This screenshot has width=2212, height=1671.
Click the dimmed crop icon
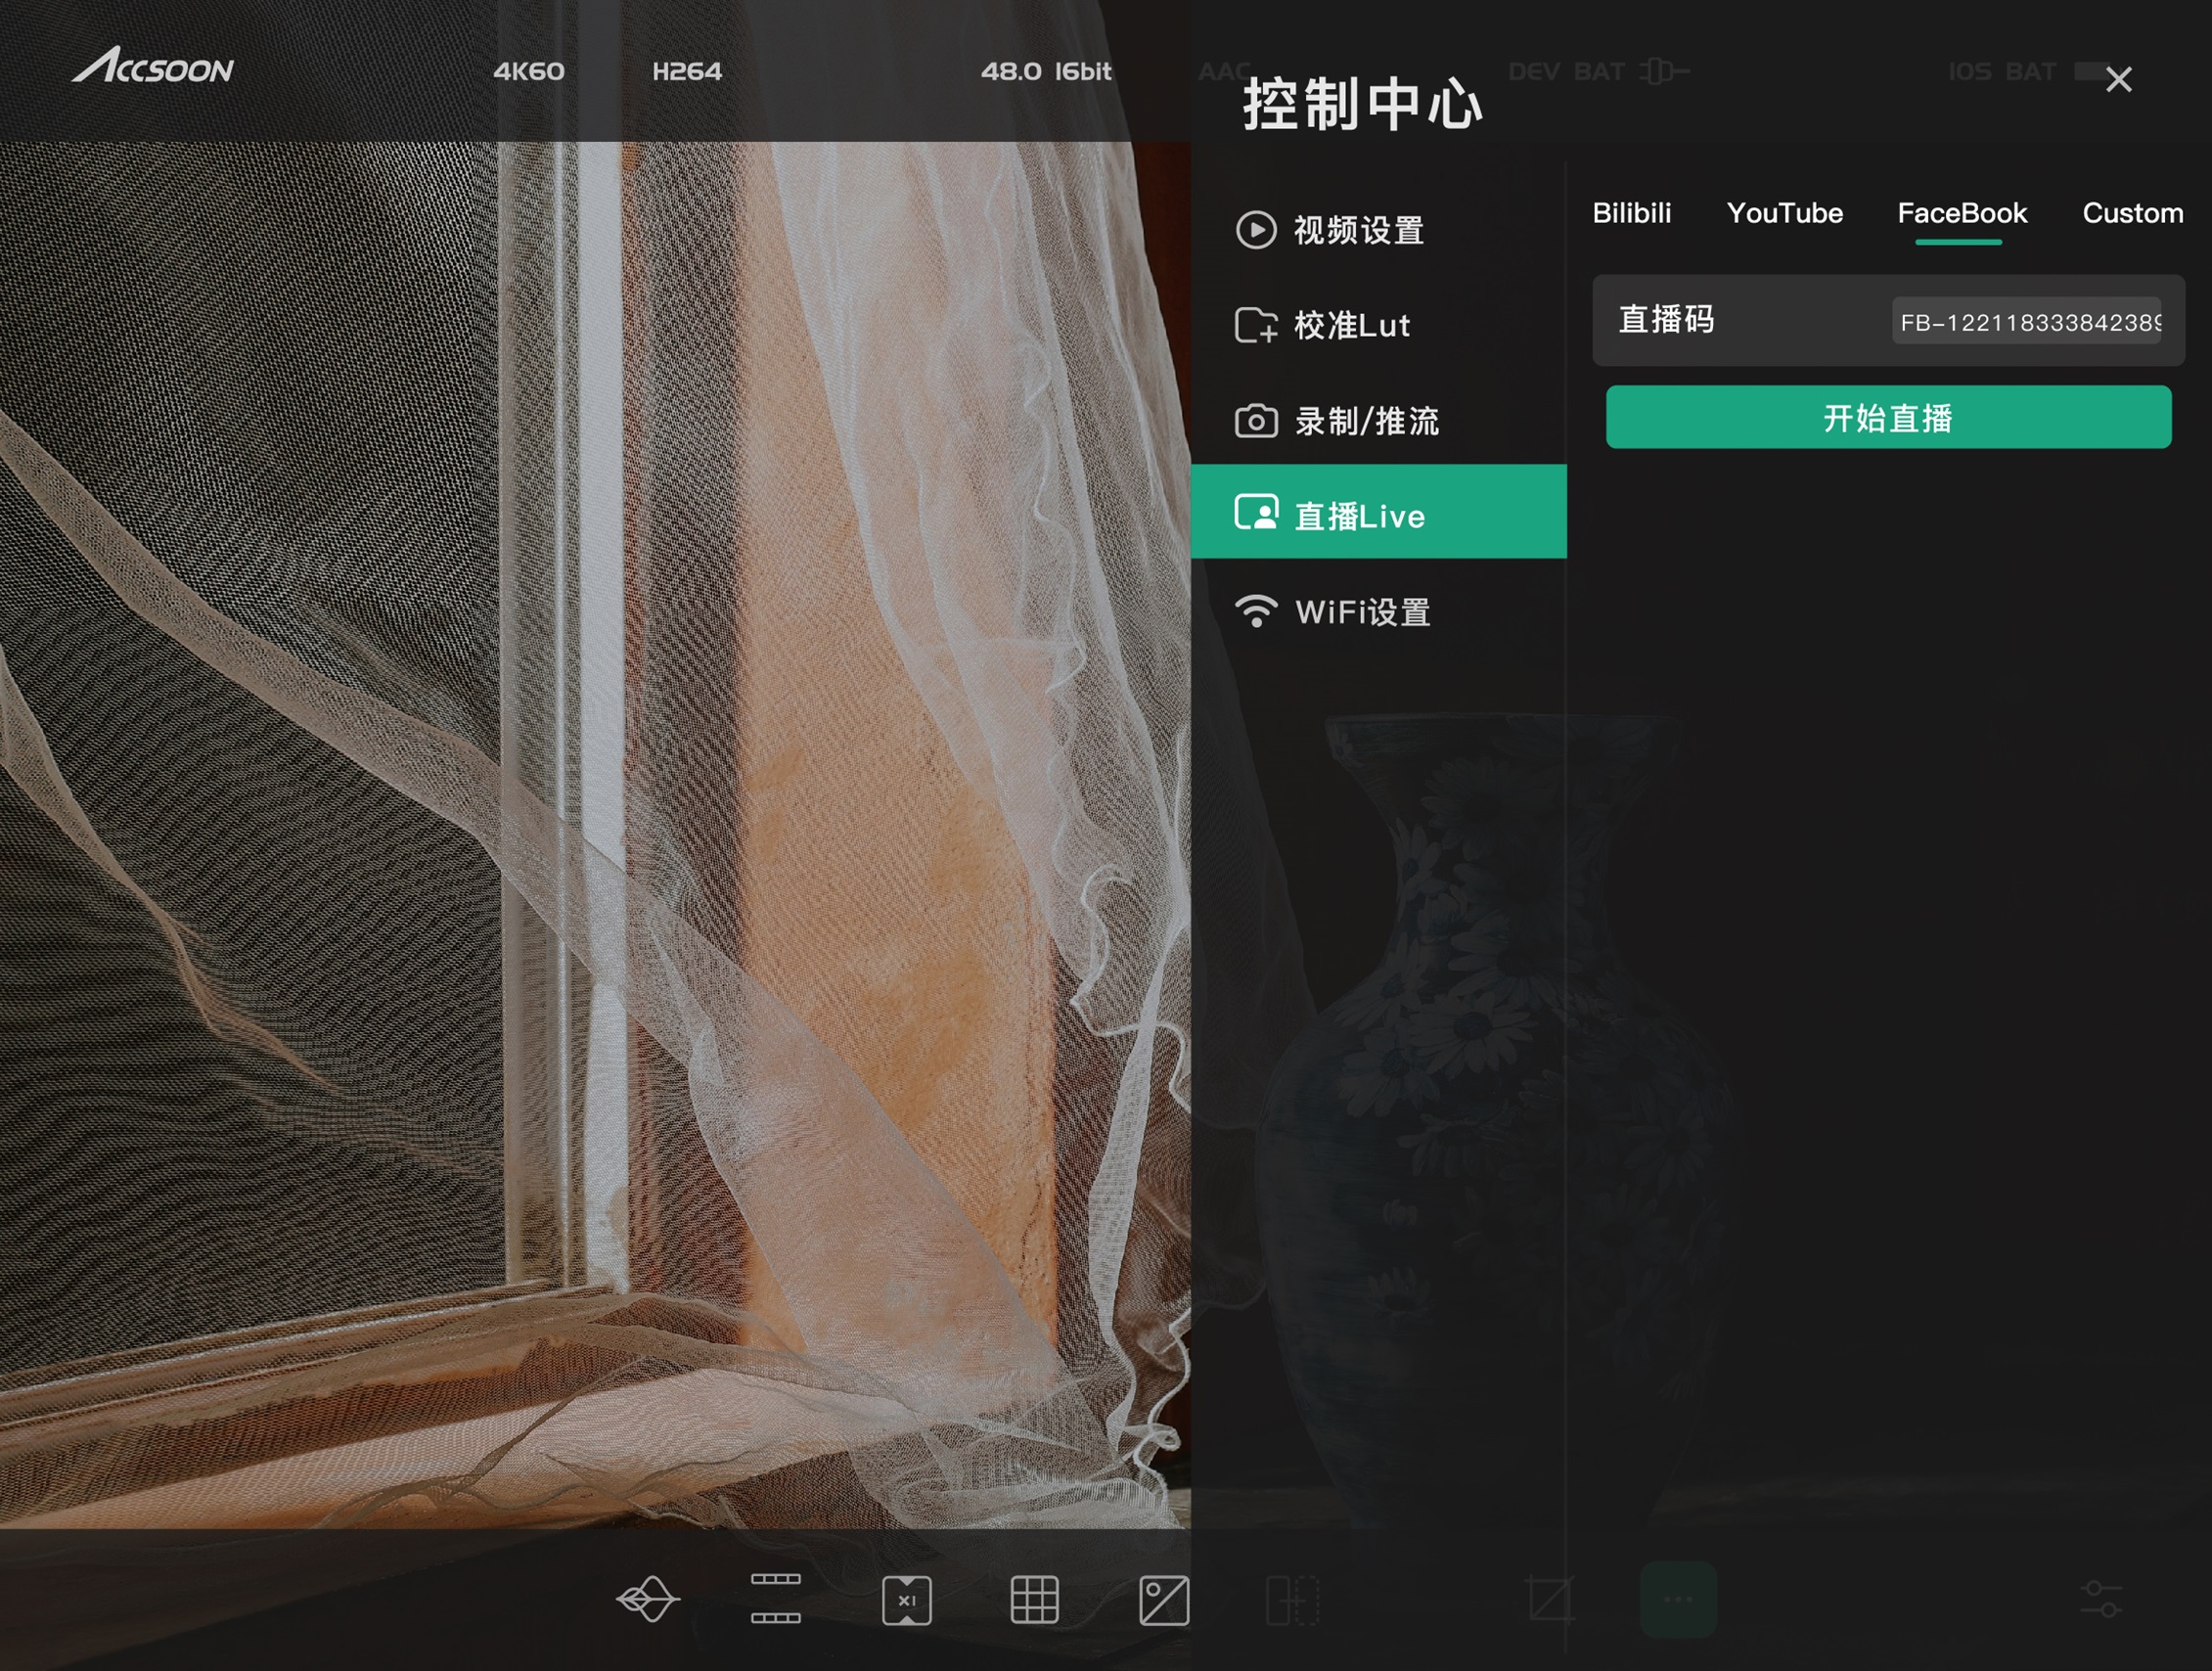(1550, 1599)
